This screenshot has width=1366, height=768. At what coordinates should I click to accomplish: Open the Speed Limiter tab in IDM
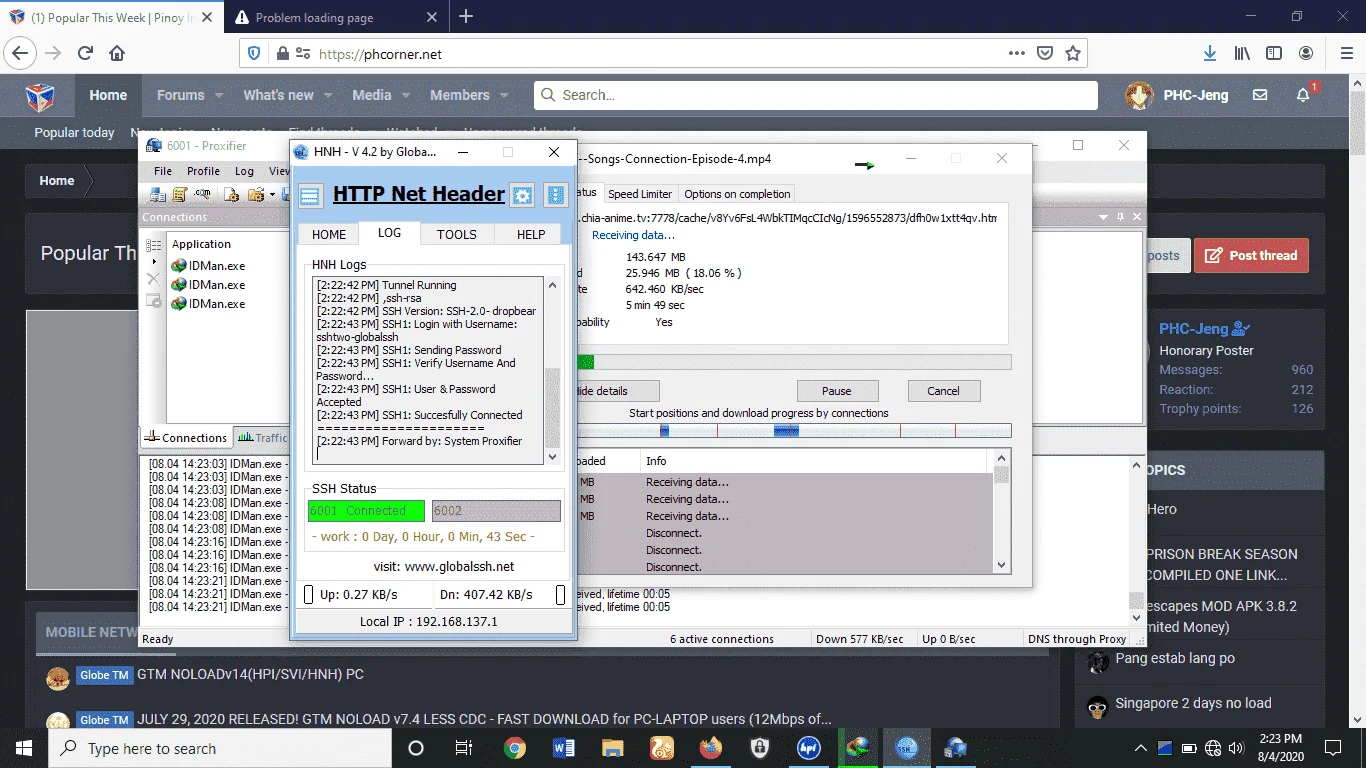click(x=640, y=194)
